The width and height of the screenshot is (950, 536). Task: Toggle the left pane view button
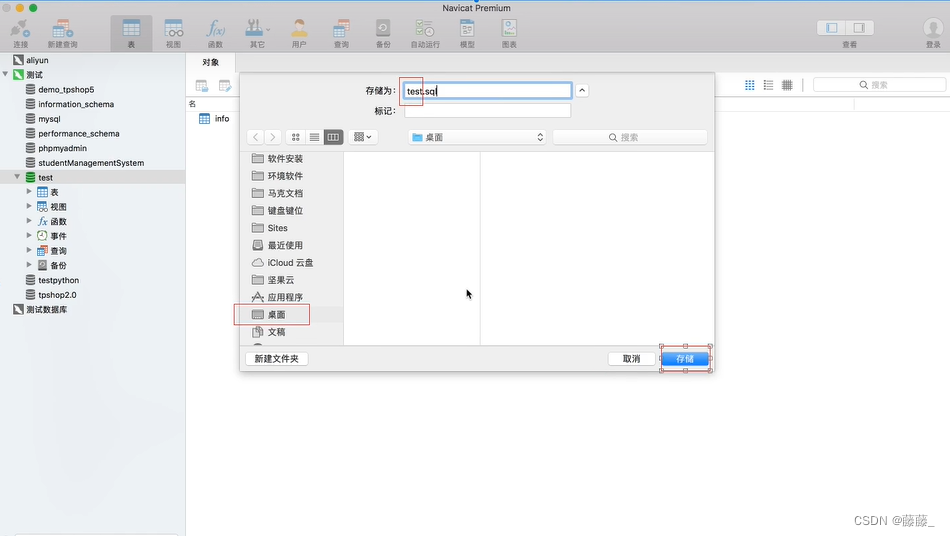[832, 28]
